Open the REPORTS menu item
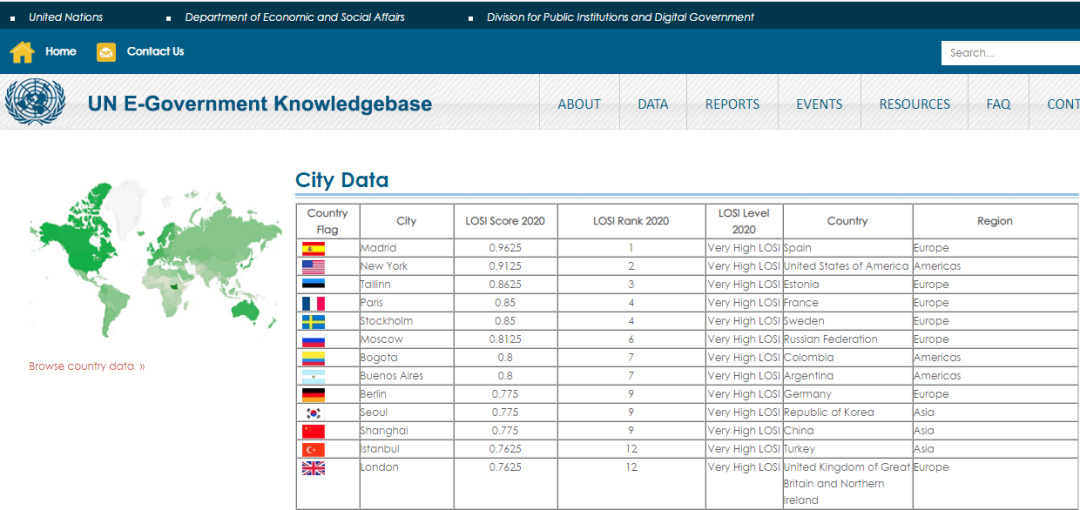This screenshot has height=510, width=1080. coord(732,104)
